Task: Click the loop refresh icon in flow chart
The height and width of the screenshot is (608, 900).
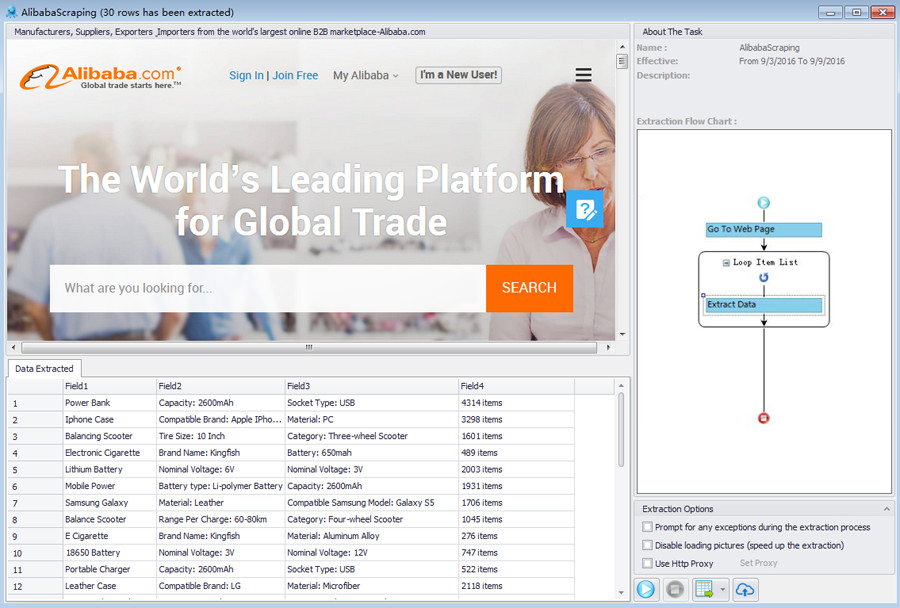Action: pyautogui.click(x=764, y=278)
